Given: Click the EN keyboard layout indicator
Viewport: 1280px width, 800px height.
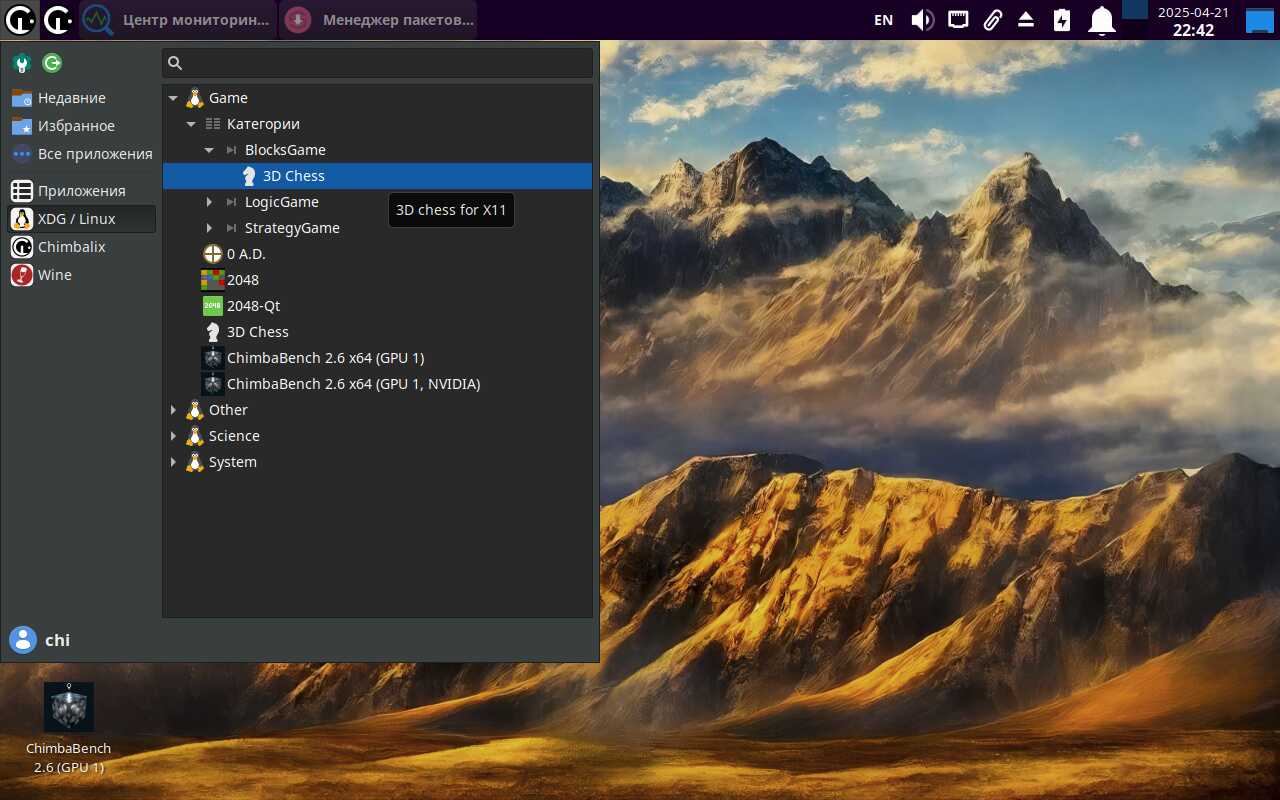Looking at the screenshot, I should click(883, 20).
